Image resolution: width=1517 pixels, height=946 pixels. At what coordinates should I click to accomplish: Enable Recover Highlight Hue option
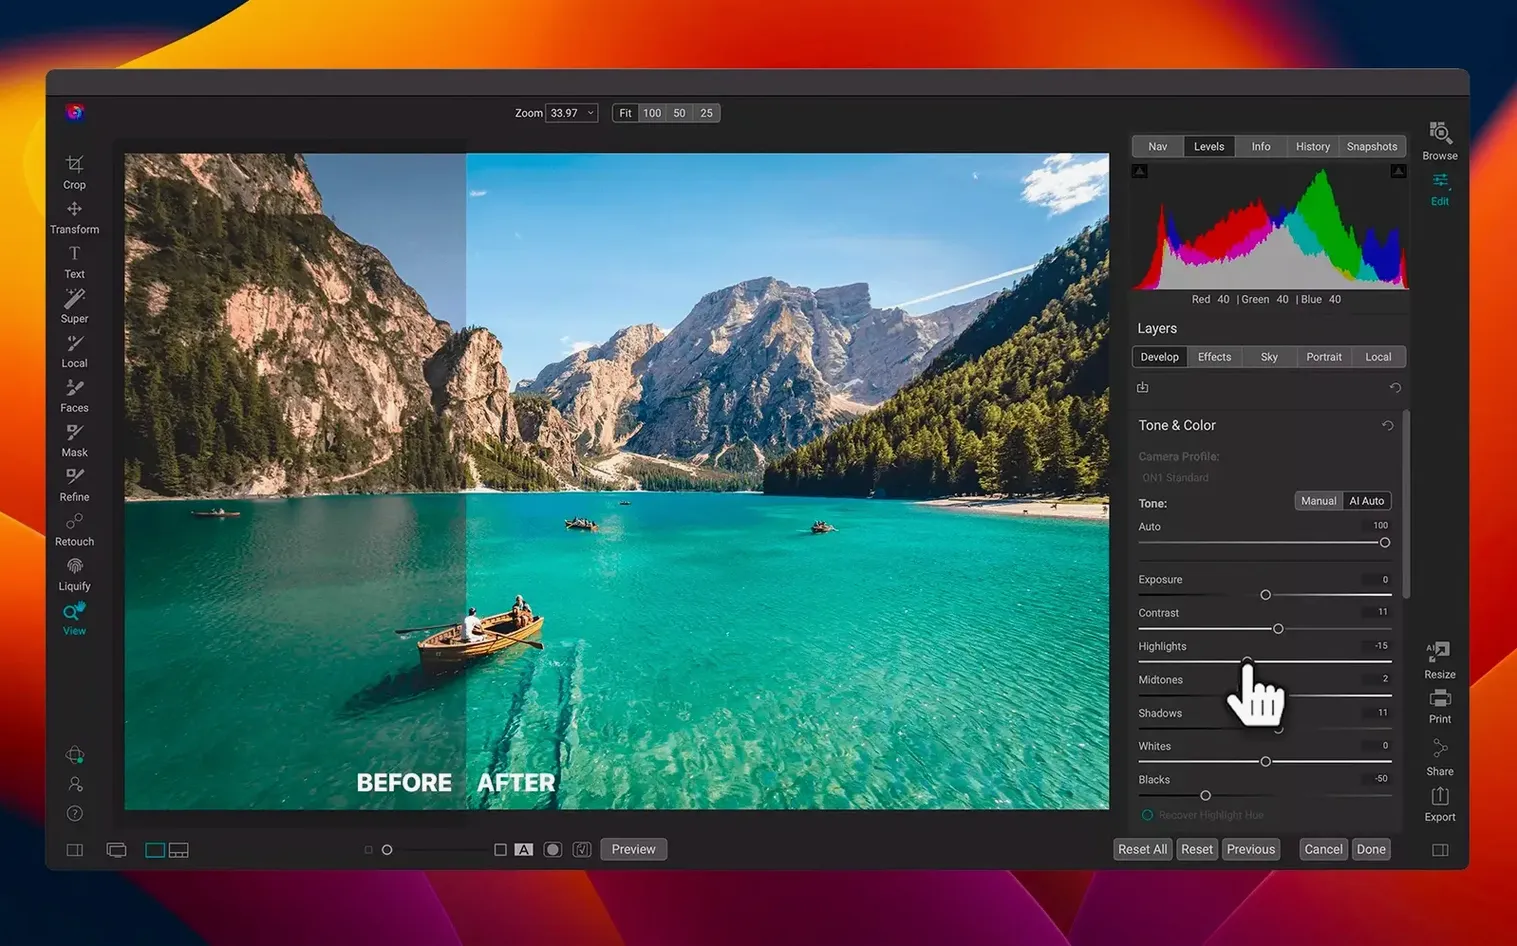[x=1147, y=815]
